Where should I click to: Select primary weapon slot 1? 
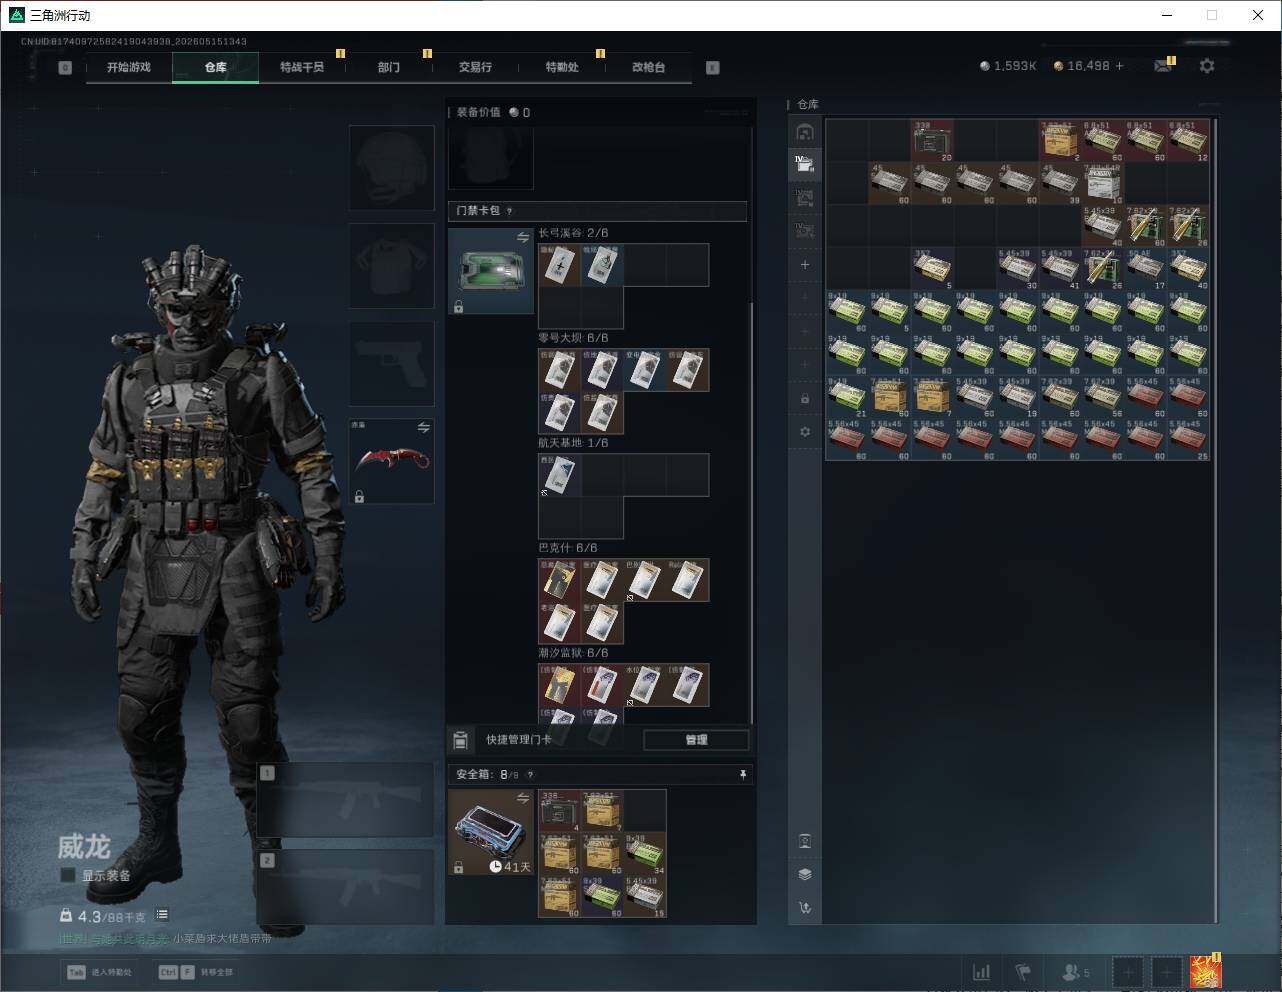click(x=345, y=801)
